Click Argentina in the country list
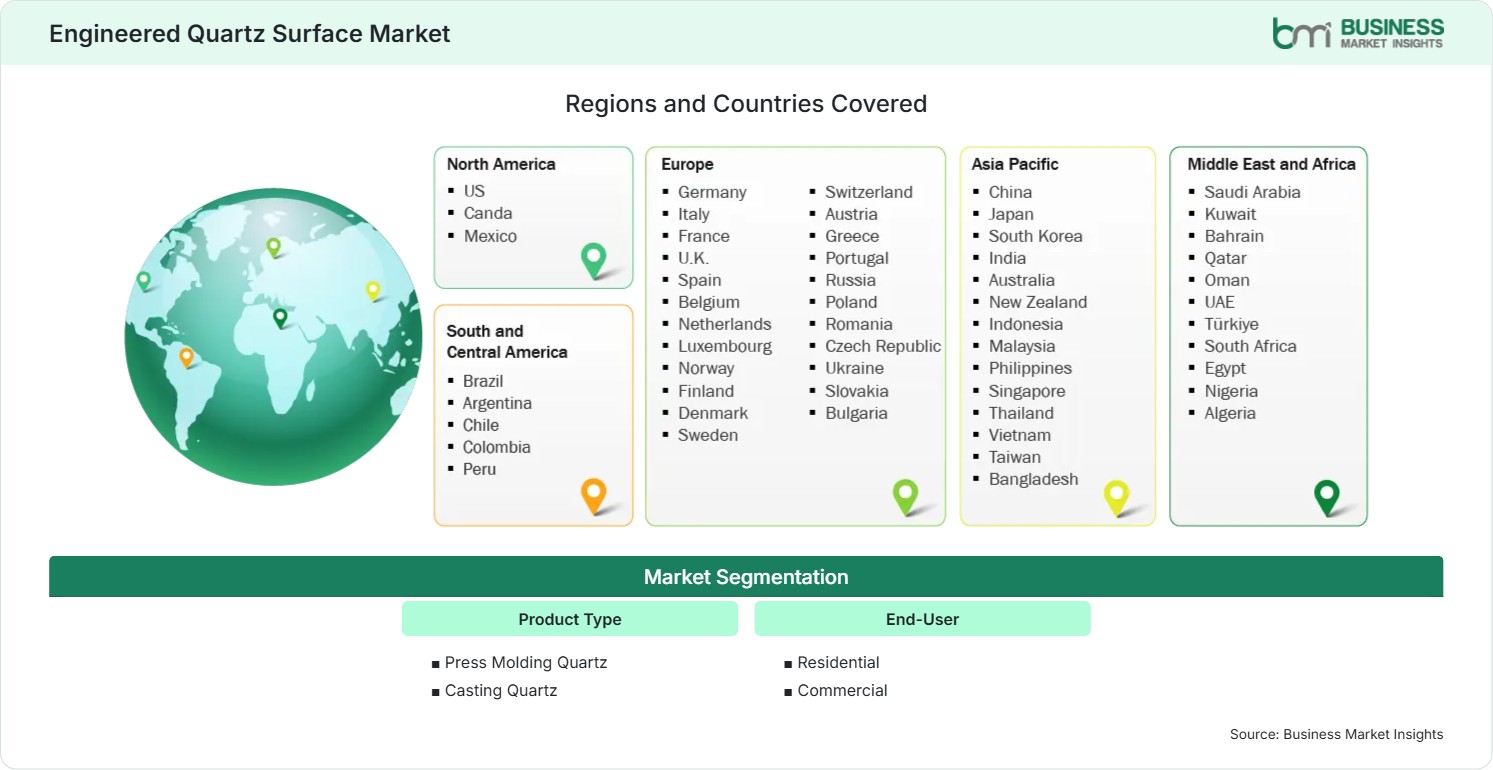The width and height of the screenshot is (1493, 770). pos(497,403)
